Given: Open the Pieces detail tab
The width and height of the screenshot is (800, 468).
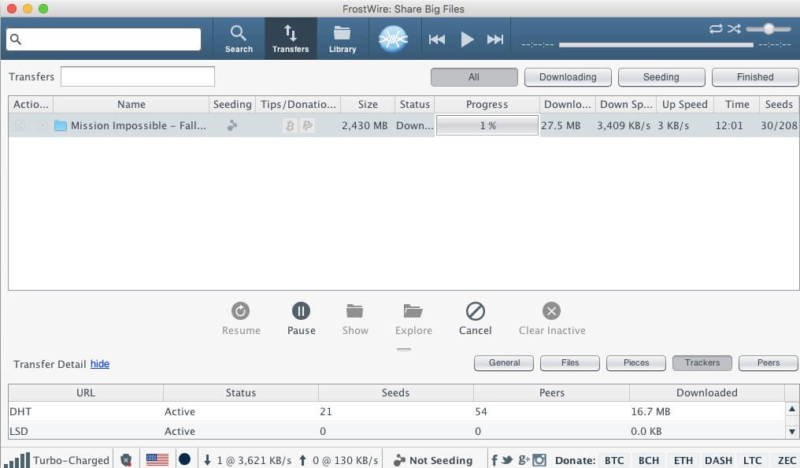Looking at the screenshot, I should (636, 363).
